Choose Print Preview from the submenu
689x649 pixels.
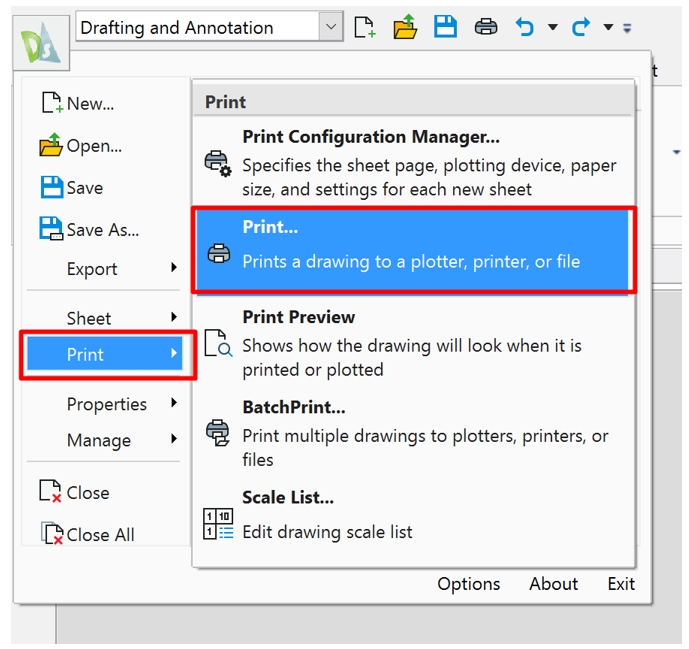[298, 317]
